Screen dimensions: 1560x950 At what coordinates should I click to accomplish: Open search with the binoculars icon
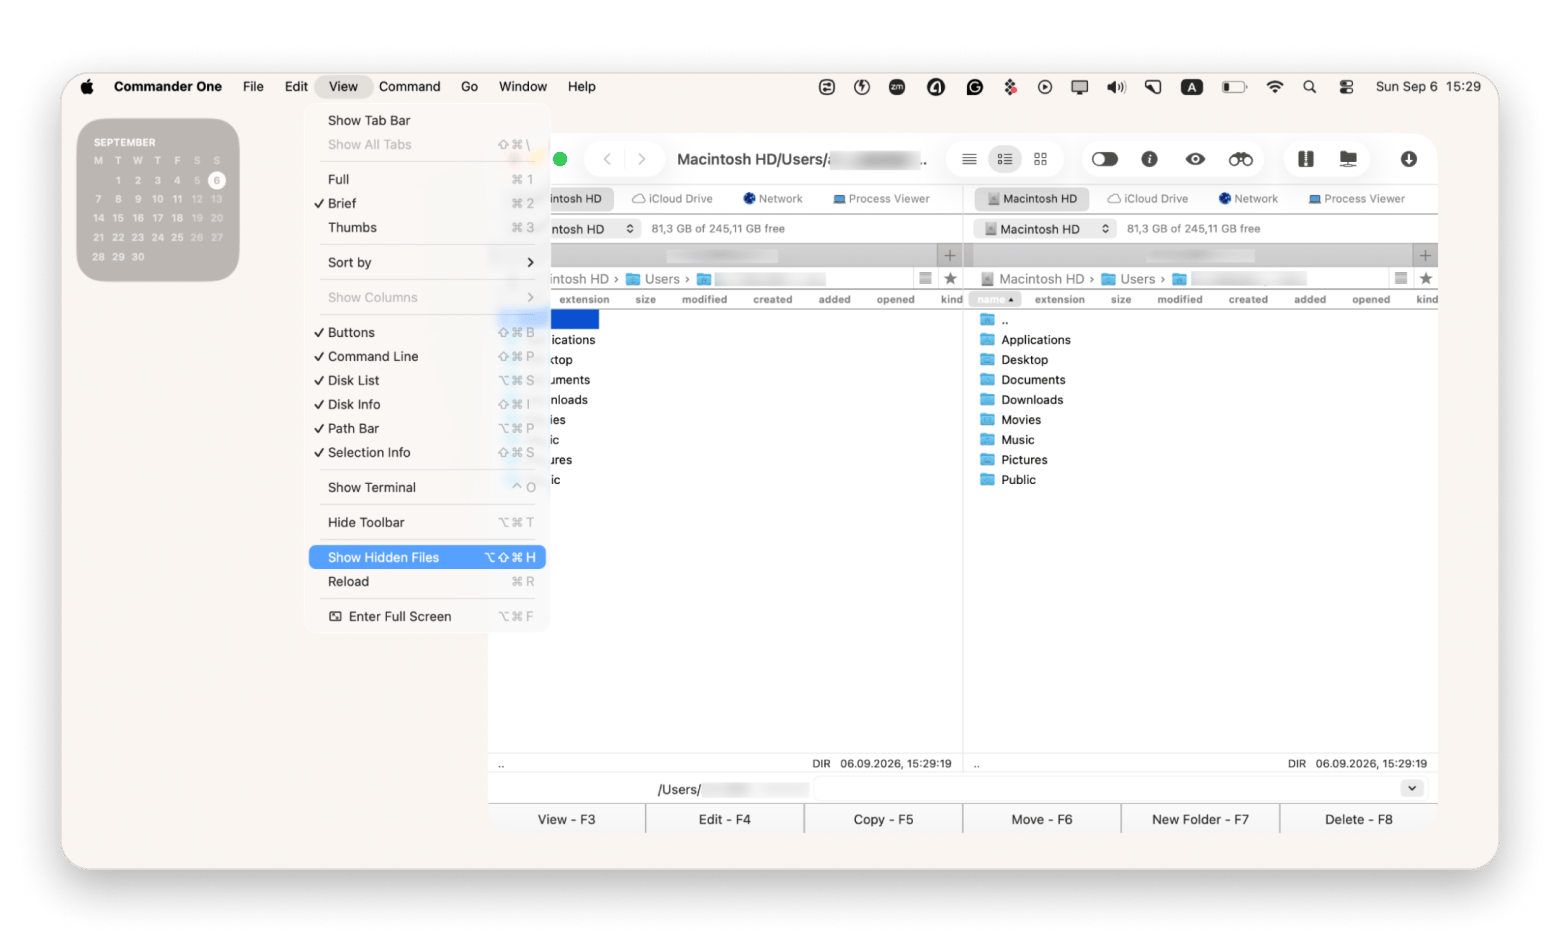tap(1241, 159)
